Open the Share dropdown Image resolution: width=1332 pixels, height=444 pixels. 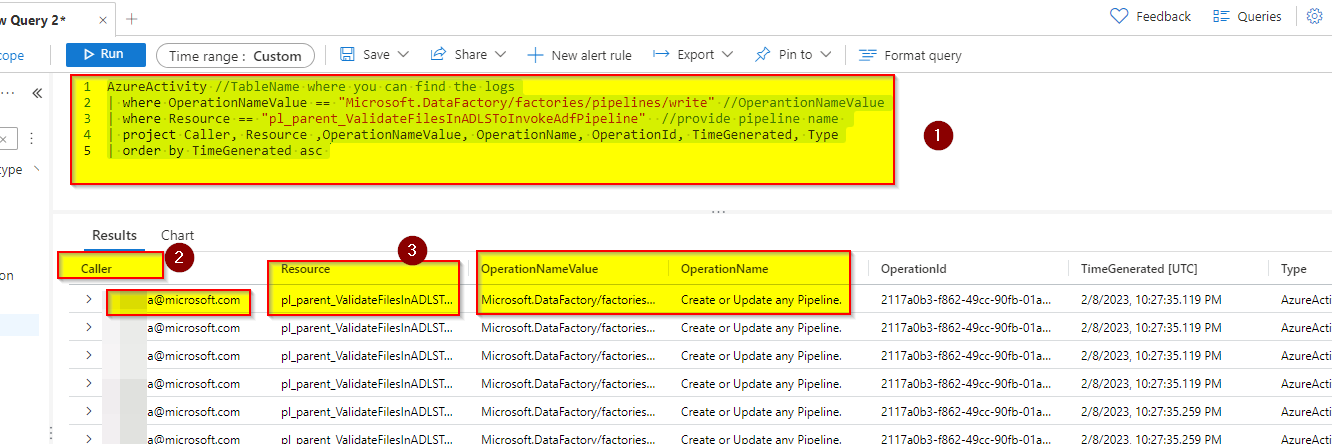[469, 54]
